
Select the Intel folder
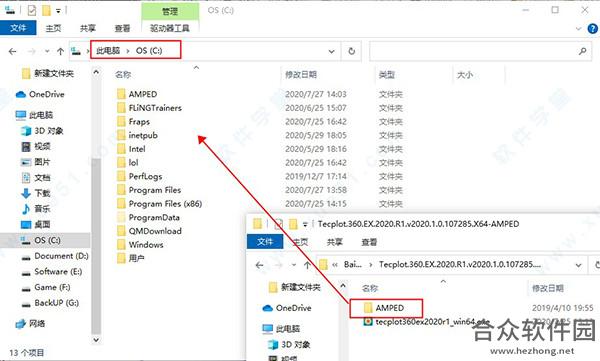[137, 149]
